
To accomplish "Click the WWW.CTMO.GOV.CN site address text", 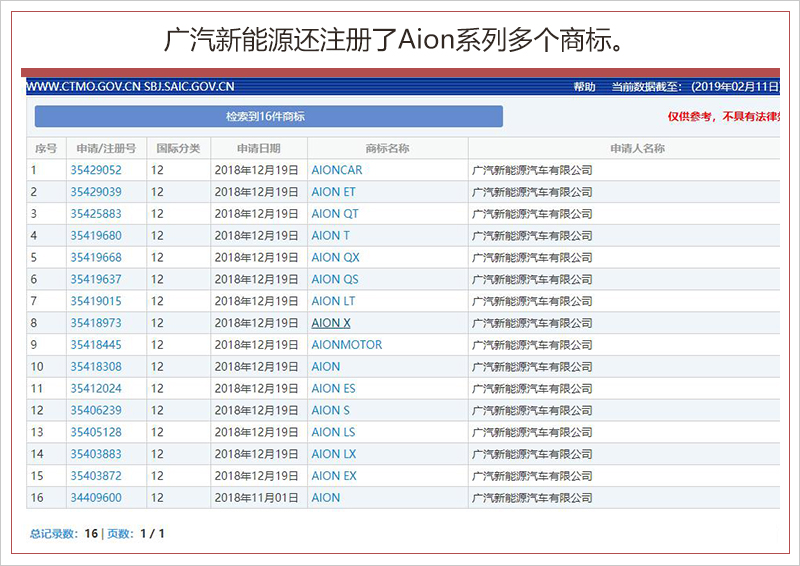I will [83, 87].
